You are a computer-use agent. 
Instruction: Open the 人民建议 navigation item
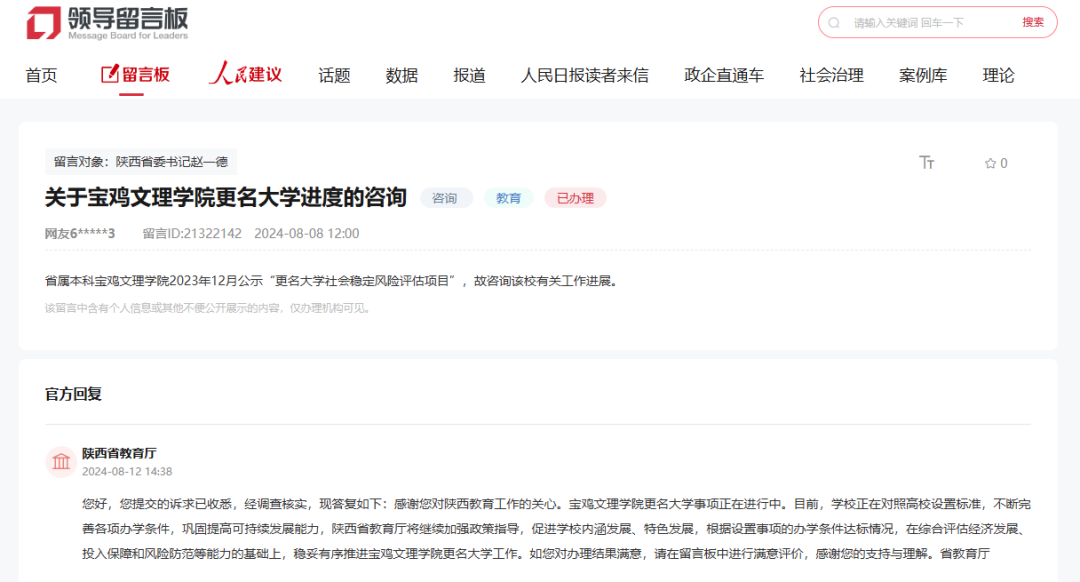pyautogui.click(x=245, y=75)
